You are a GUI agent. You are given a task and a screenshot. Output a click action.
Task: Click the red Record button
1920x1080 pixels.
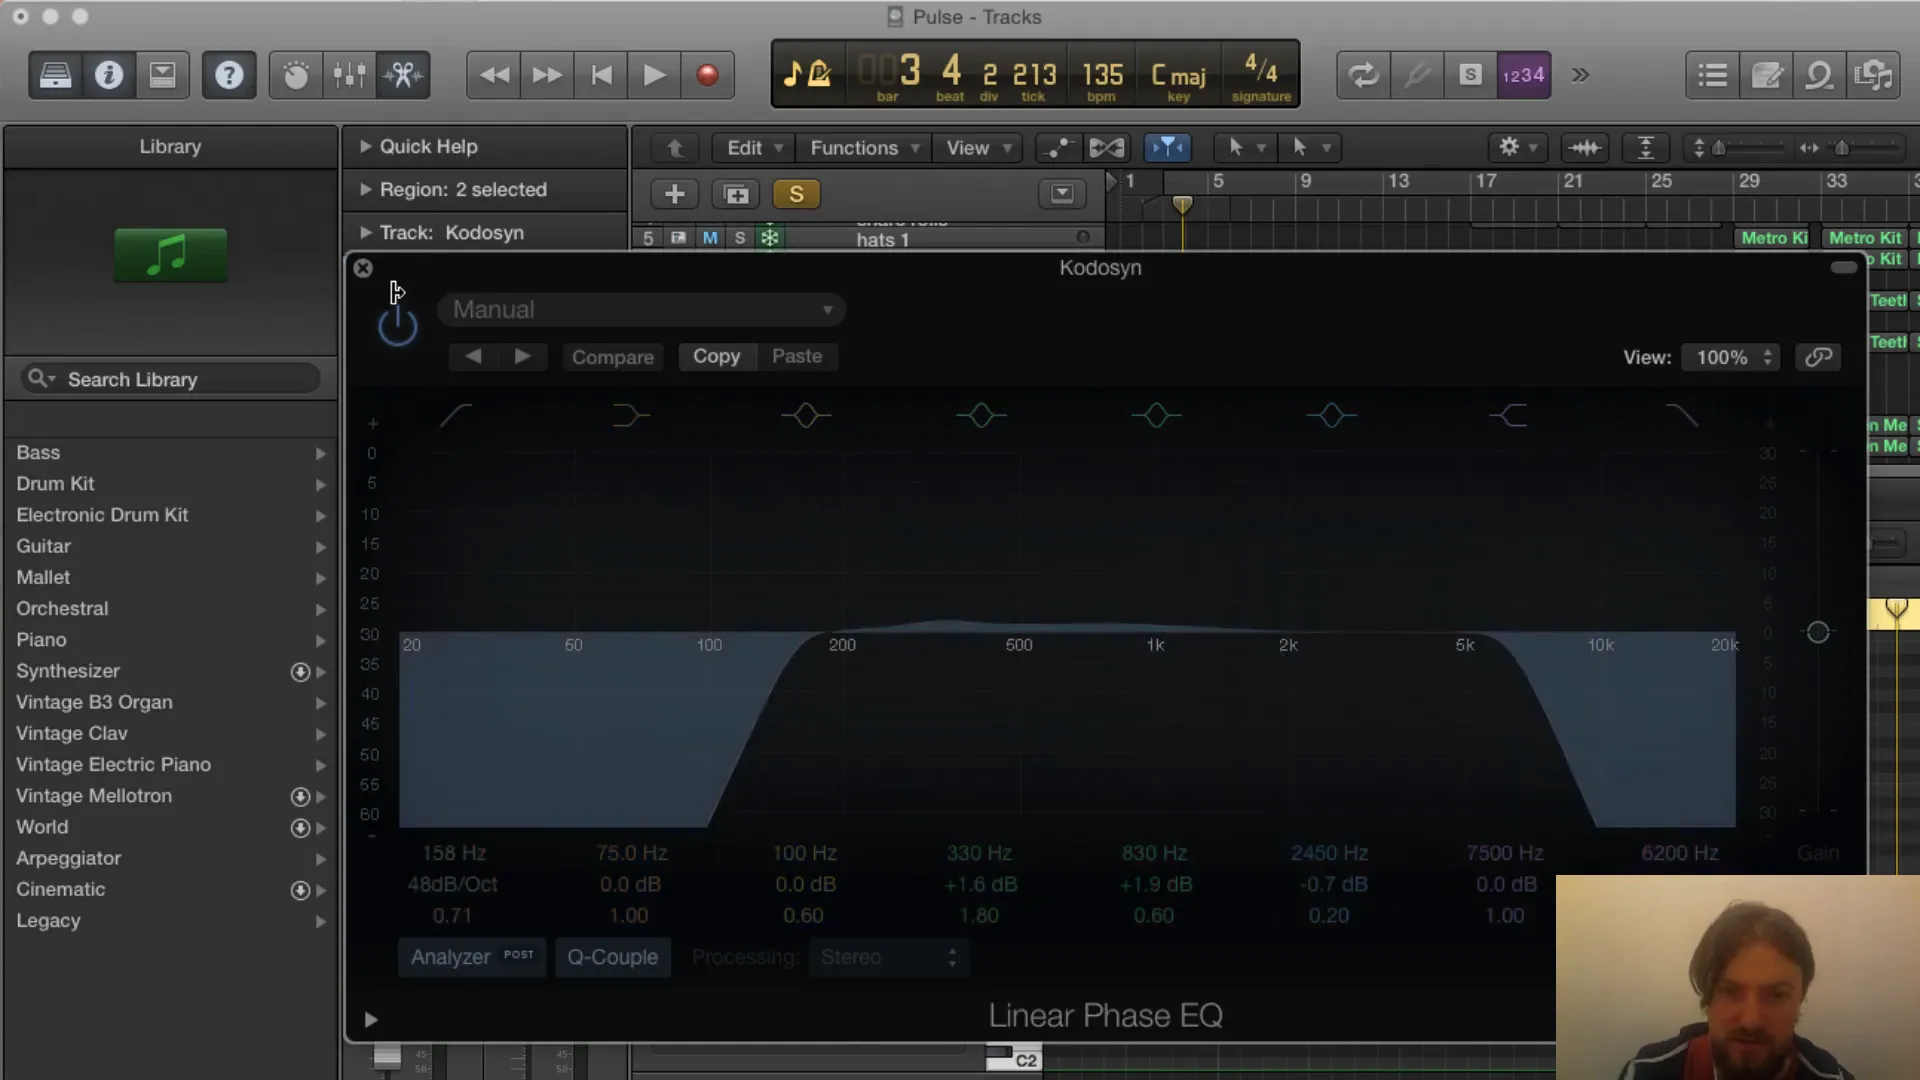pyautogui.click(x=708, y=75)
